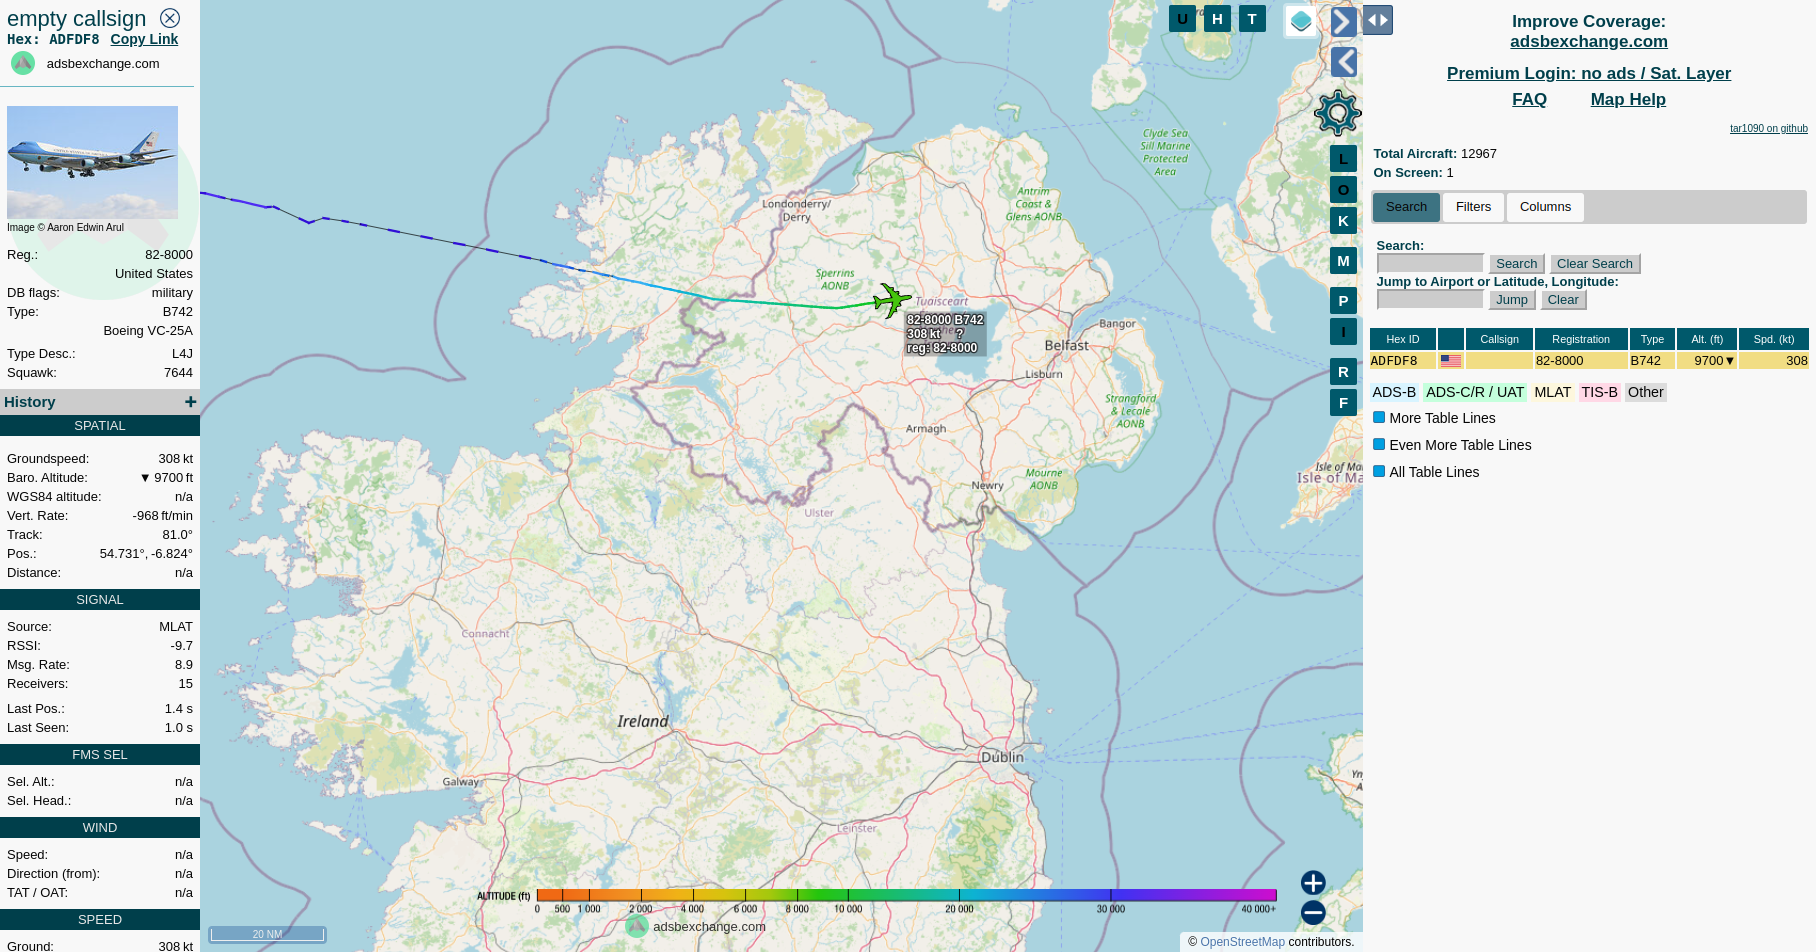Viewport: 1816px width, 952px height.
Task: Open adsbexchange.com improve coverage link
Action: coord(1588,41)
